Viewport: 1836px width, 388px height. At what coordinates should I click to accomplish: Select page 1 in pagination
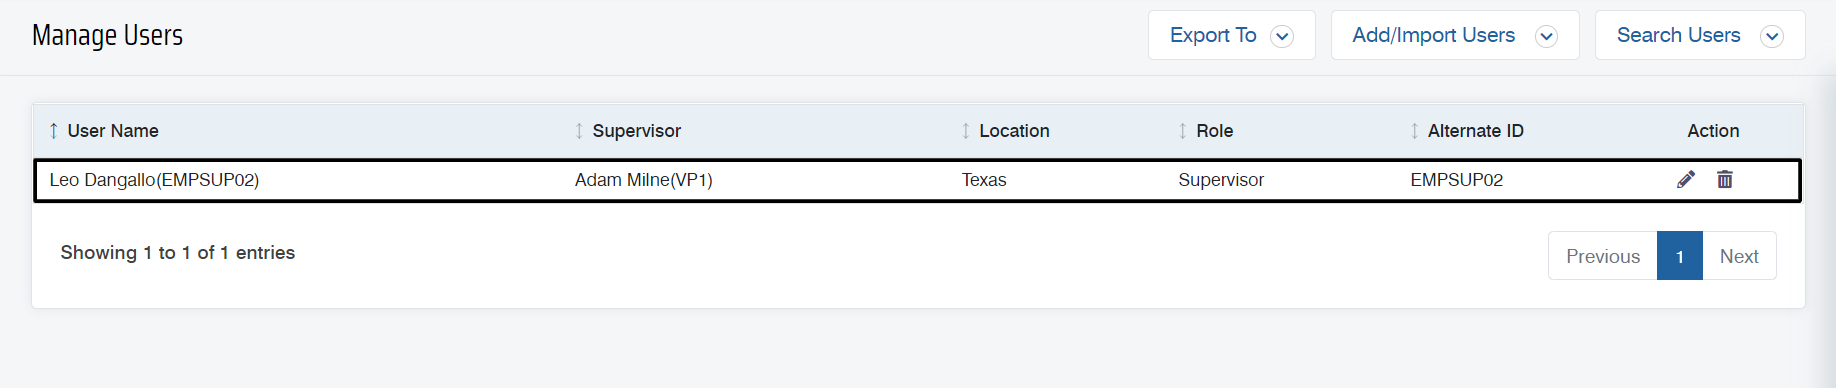(x=1680, y=256)
